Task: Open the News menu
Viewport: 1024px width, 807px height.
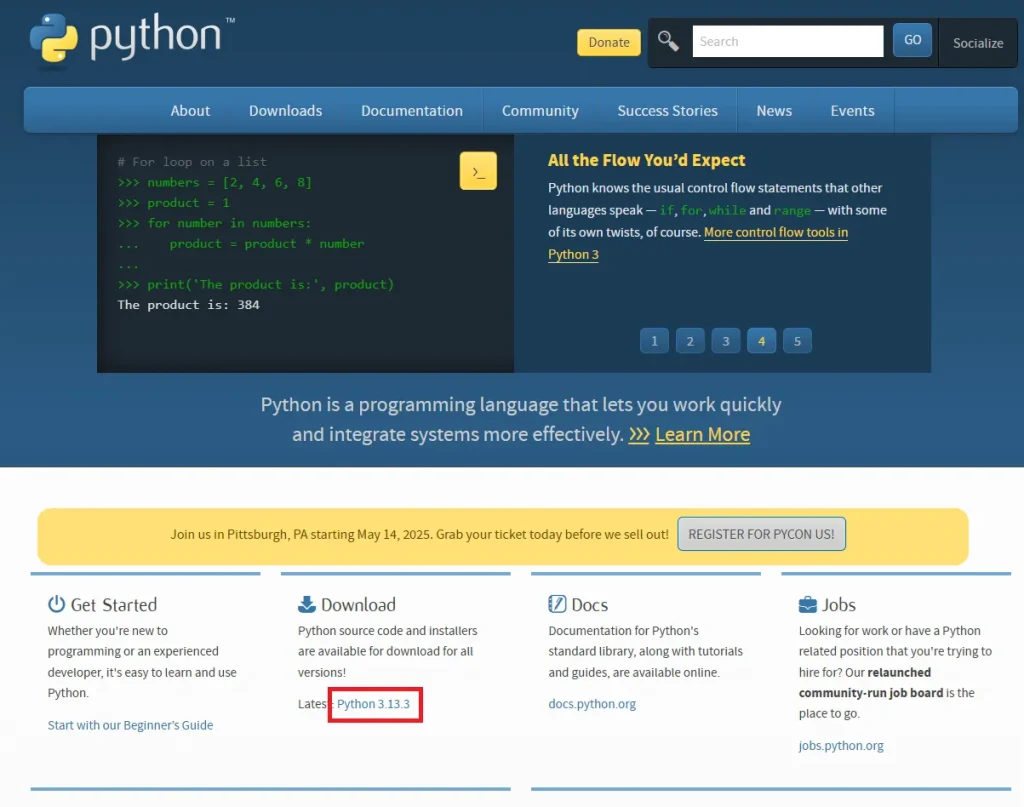Action: [x=774, y=110]
